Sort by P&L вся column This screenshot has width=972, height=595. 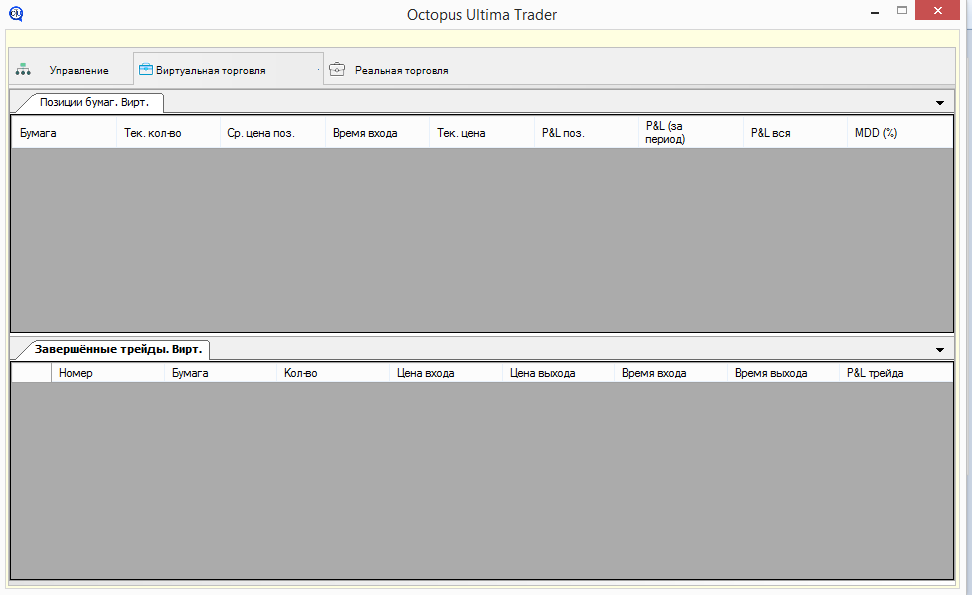pos(795,133)
